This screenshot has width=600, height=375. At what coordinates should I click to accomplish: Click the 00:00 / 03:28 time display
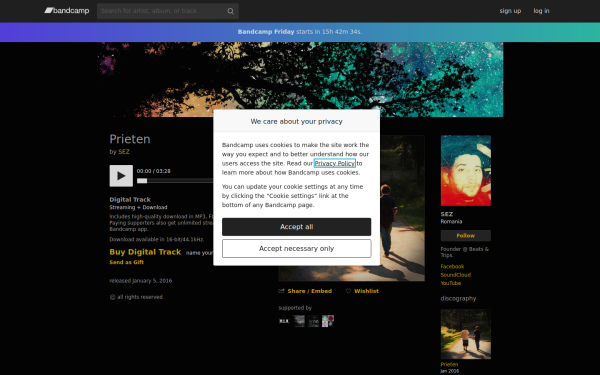(x=154, y=171)
